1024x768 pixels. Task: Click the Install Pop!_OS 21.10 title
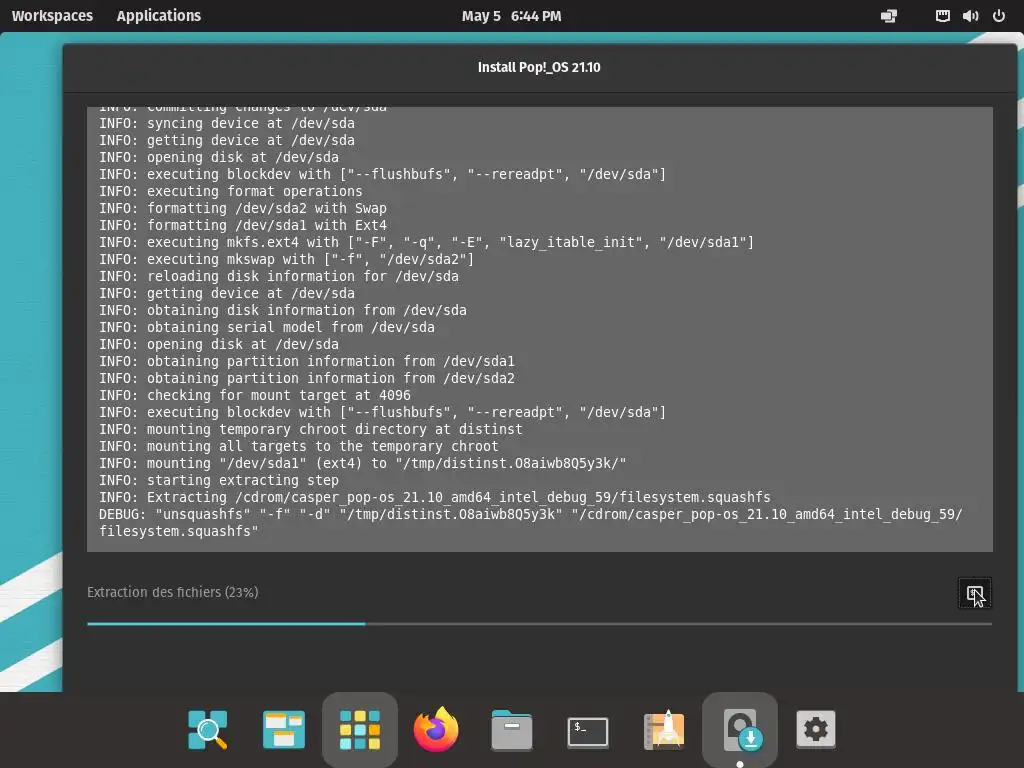[x=539, y=67]
